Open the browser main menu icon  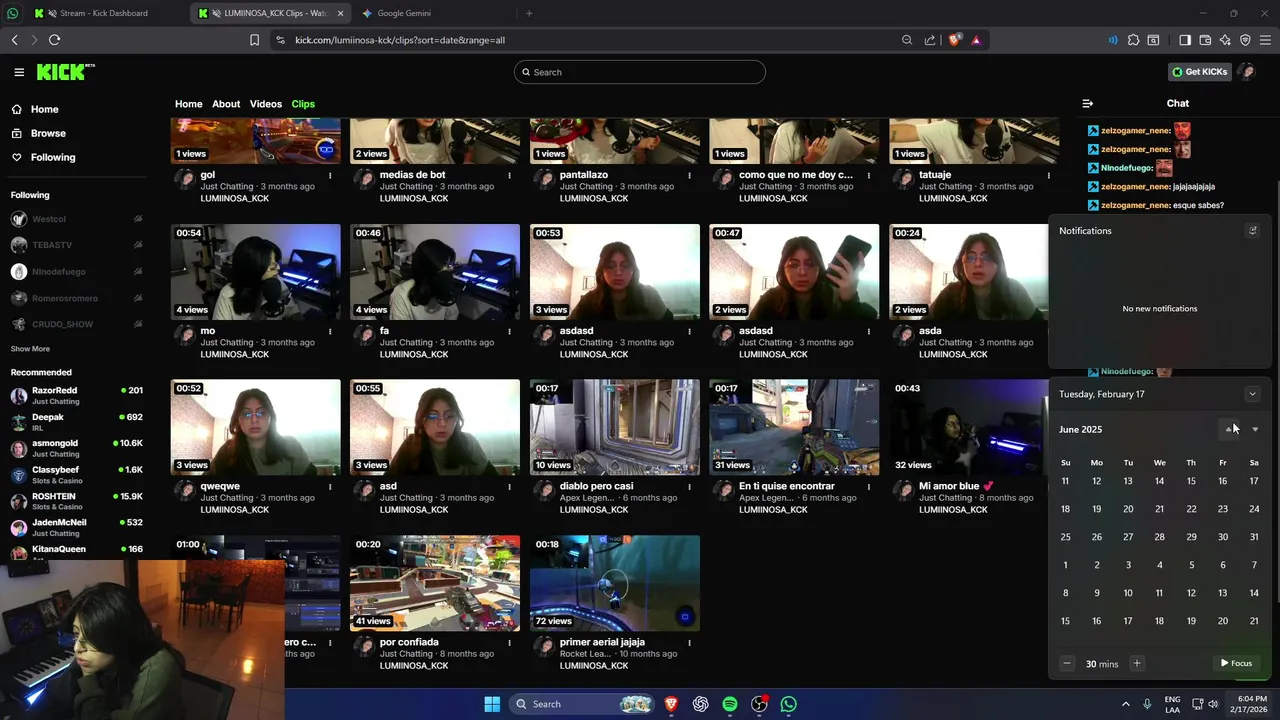[x=1265, y=40]
